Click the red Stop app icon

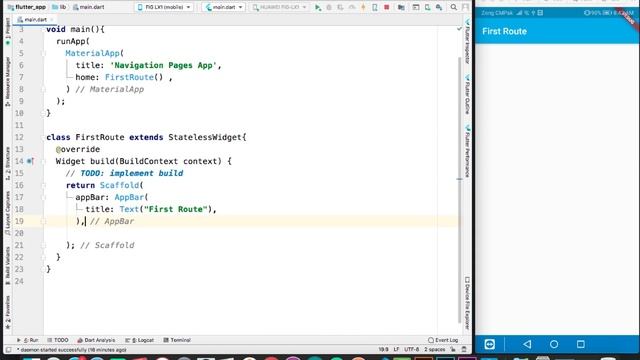(387, 7)
